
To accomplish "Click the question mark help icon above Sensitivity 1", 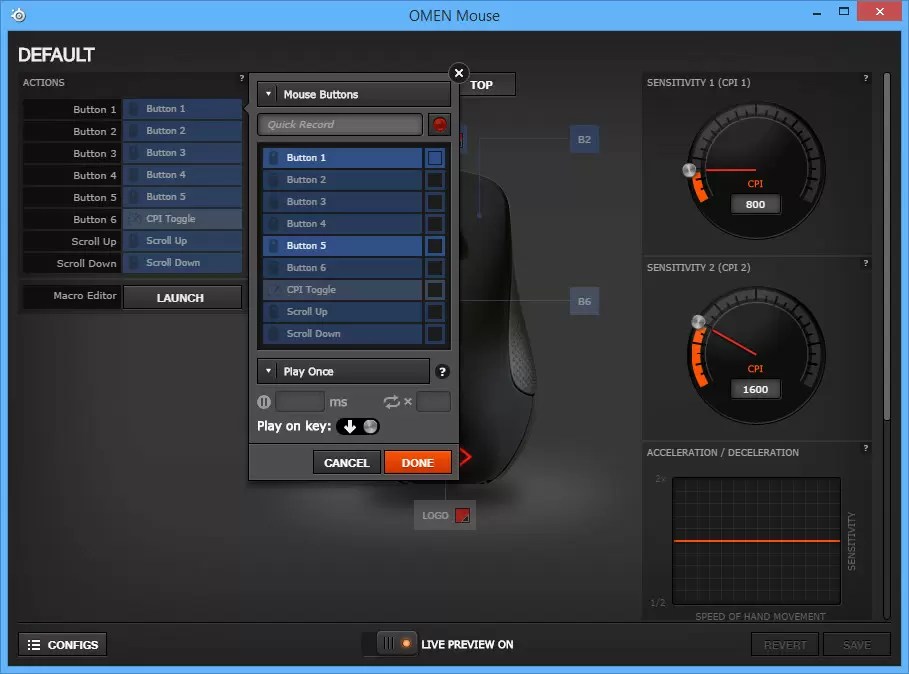I will tap(866, 78).
